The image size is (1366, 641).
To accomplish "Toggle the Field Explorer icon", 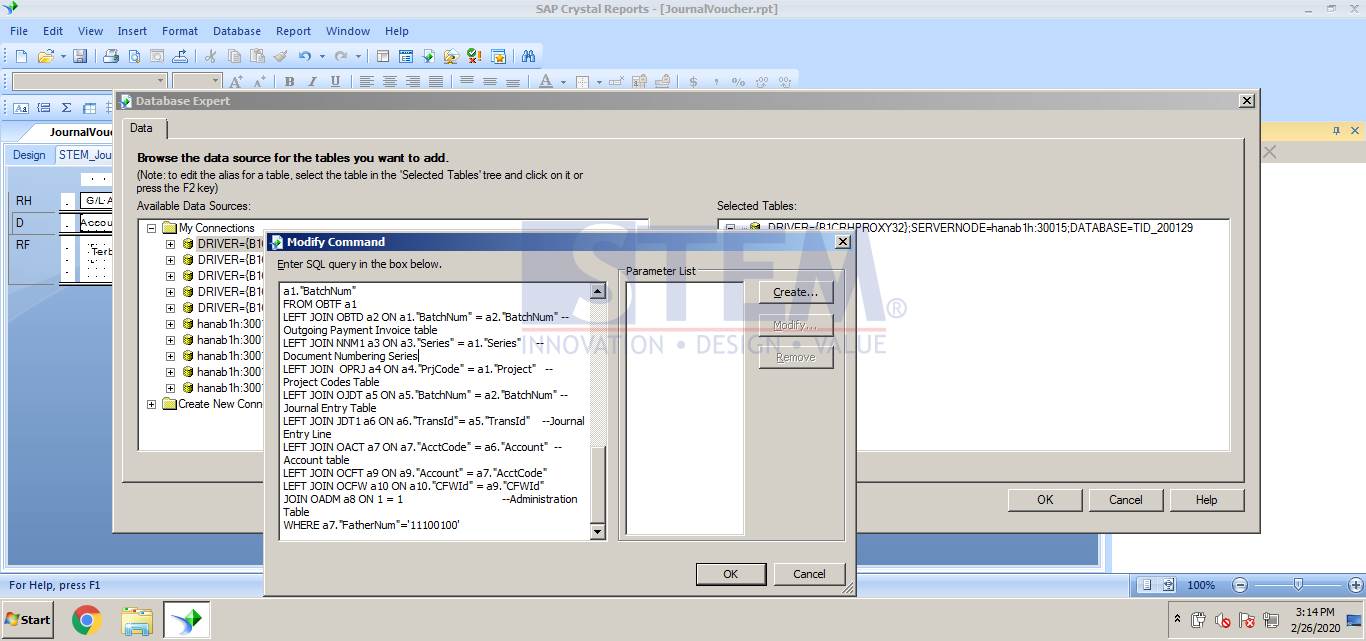I will click(x=406, y=56).
